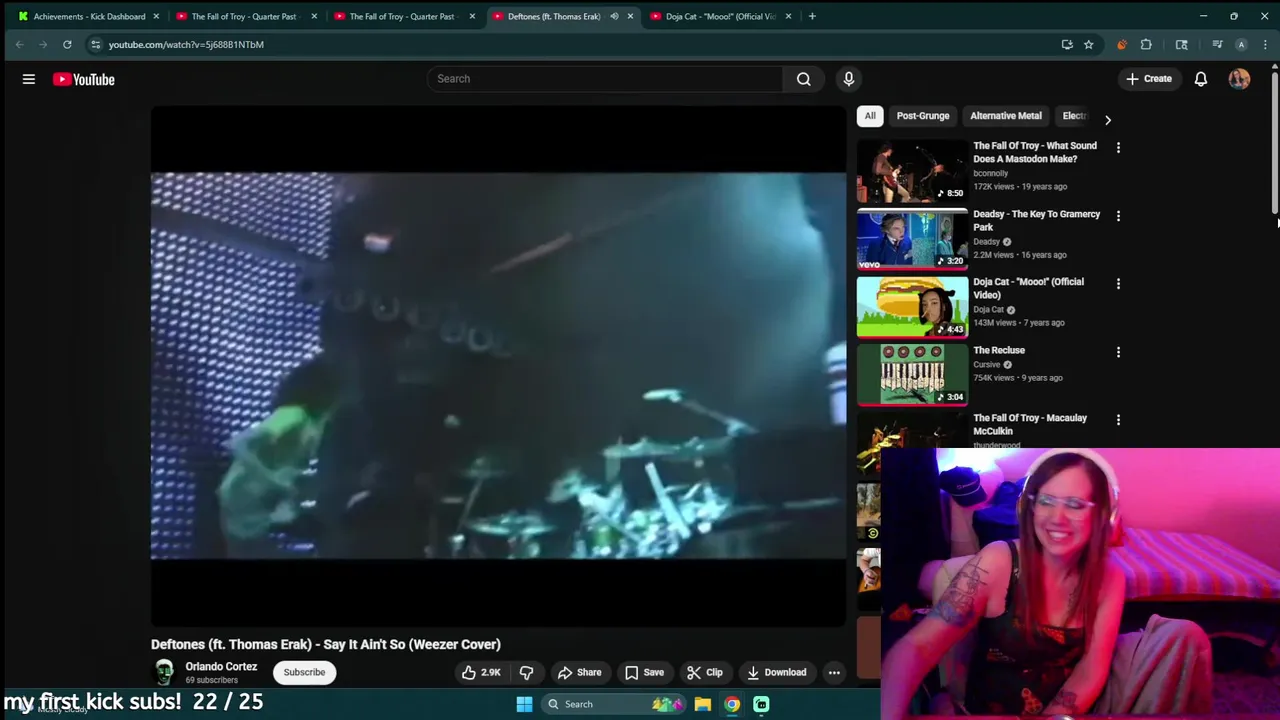Open The Recluse video thumbnail
The width and height of the screenshot is (1280, 720).
[912, 374]
